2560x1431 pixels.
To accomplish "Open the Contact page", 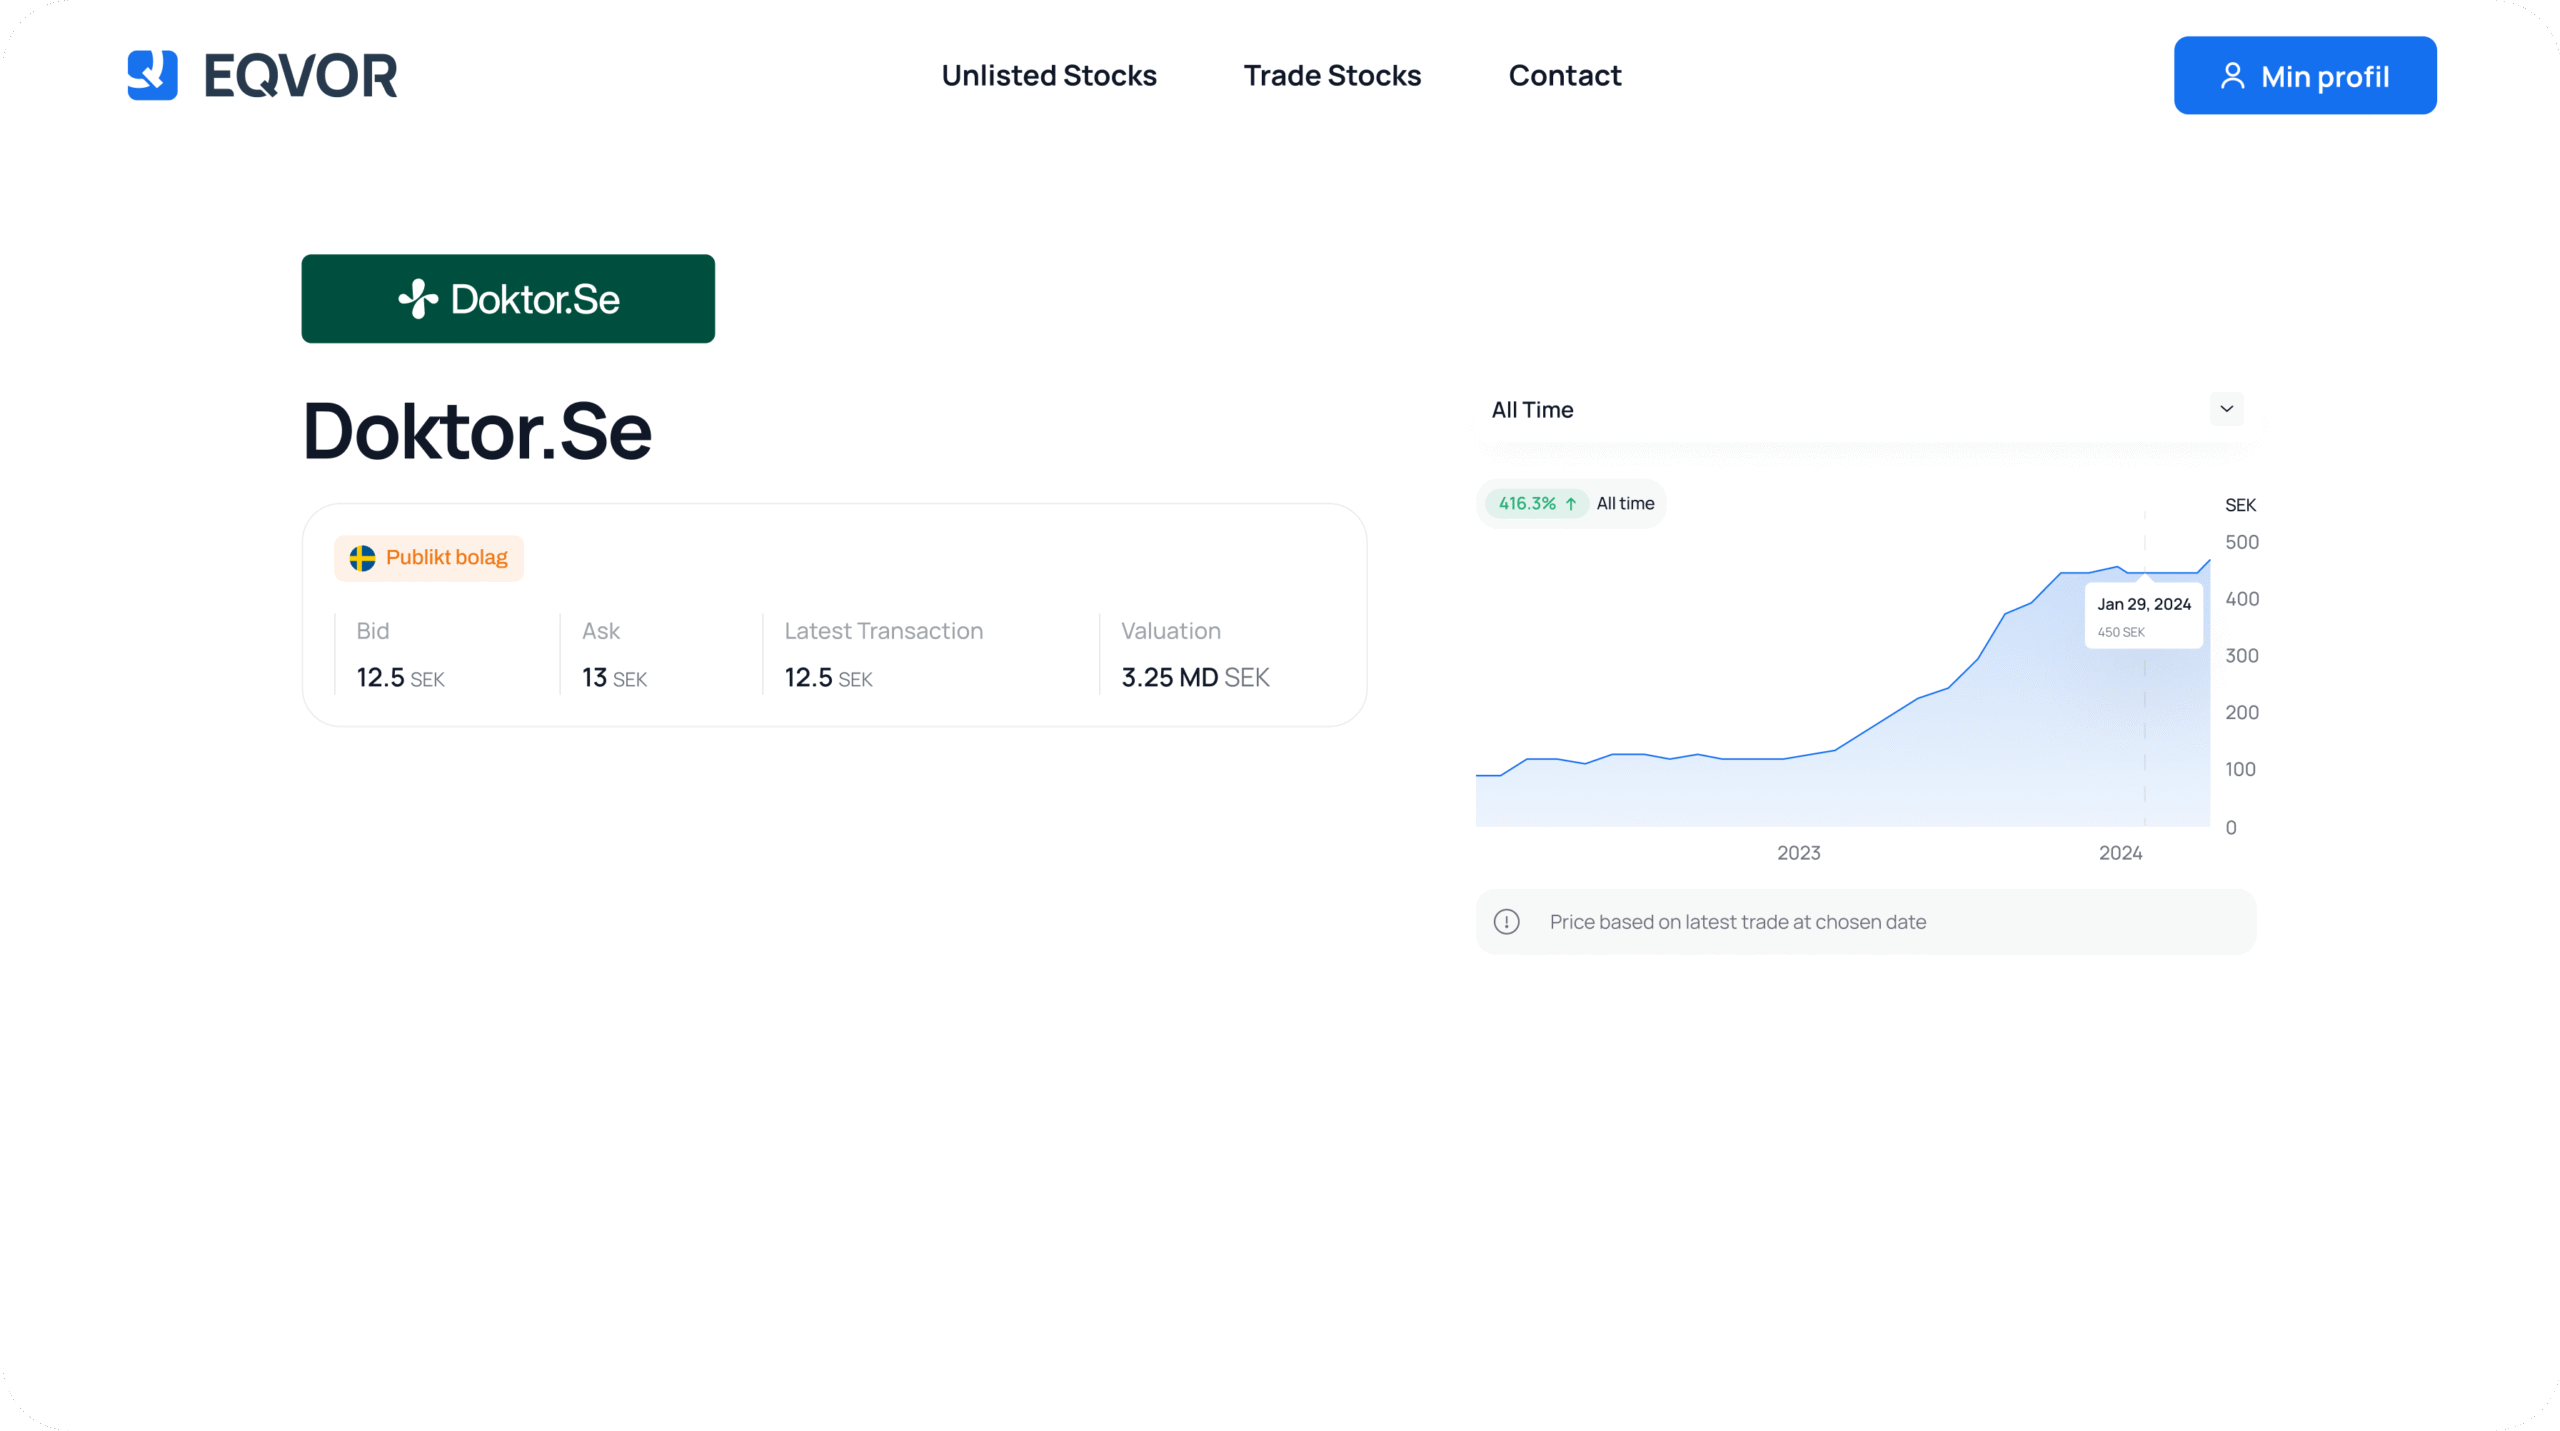I will (x=1565, y=75).
